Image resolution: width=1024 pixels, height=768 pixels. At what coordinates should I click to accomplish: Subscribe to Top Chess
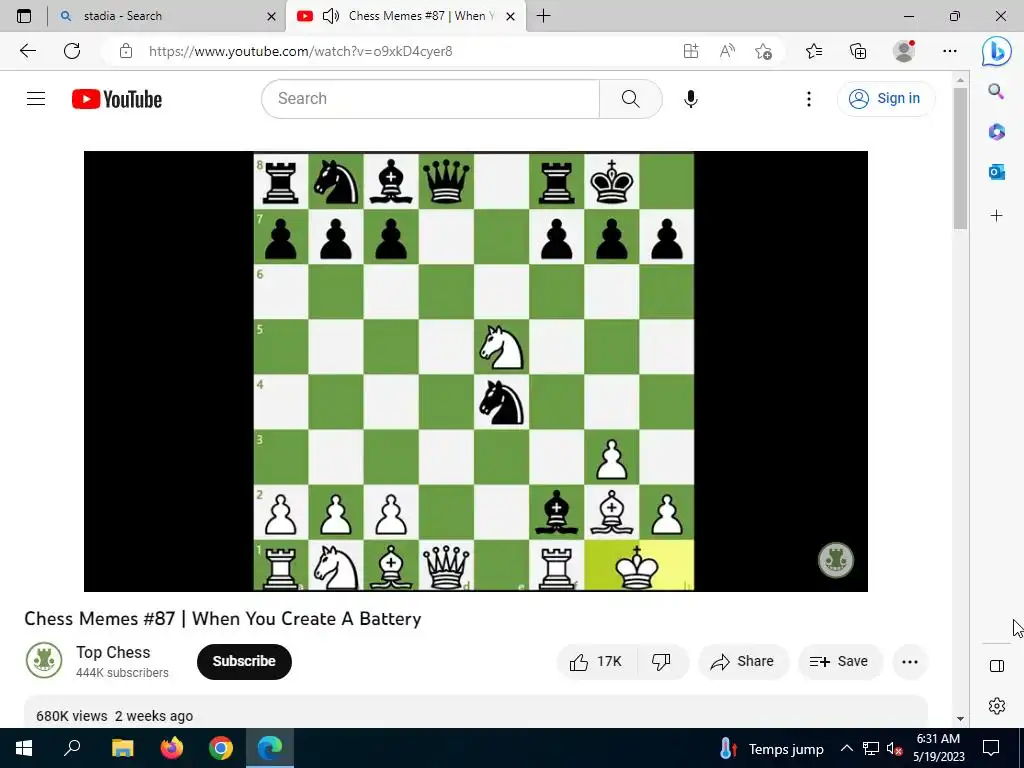tap(244, 662)
